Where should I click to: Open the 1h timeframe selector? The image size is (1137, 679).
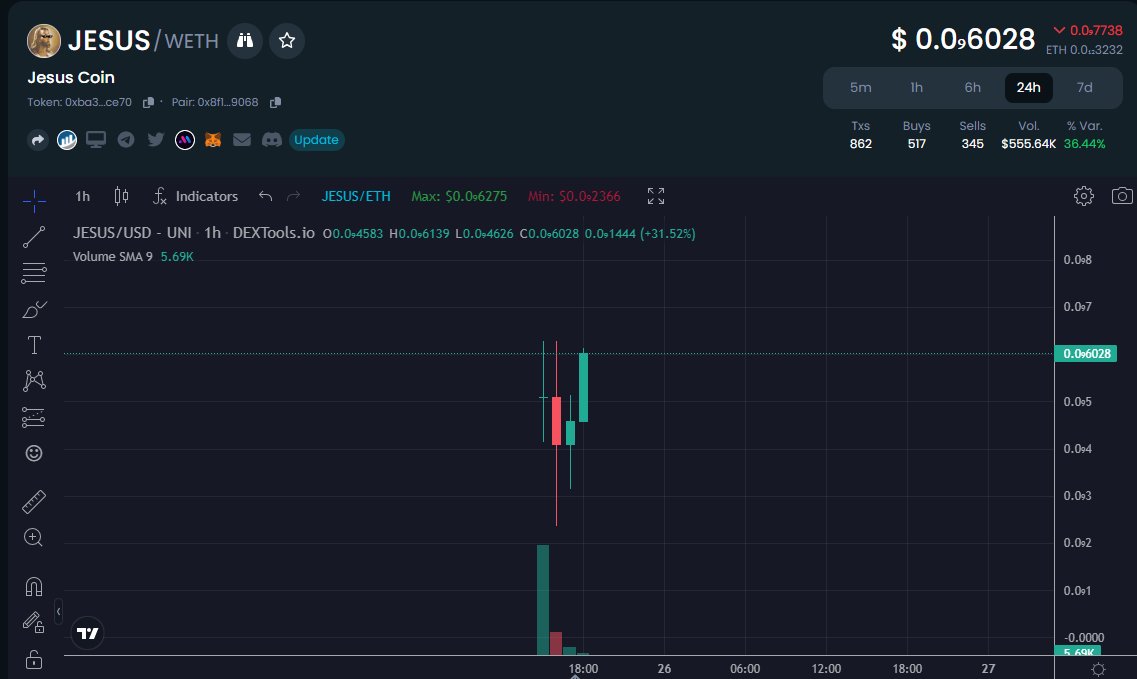(x=81, y=196)
